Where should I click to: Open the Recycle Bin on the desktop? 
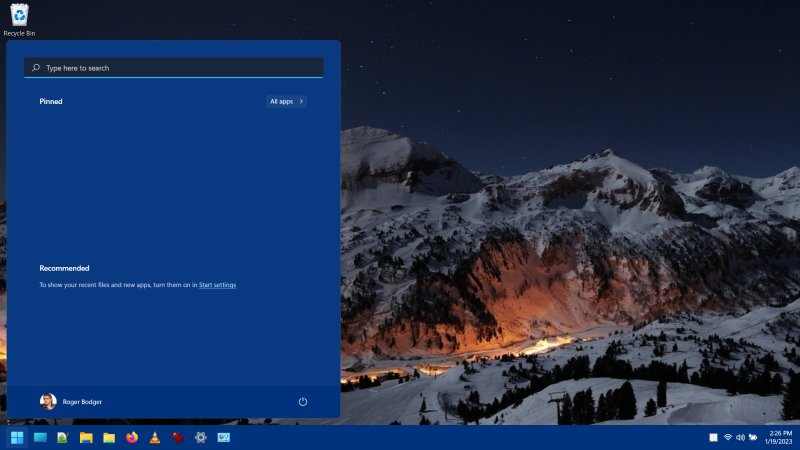19,16
